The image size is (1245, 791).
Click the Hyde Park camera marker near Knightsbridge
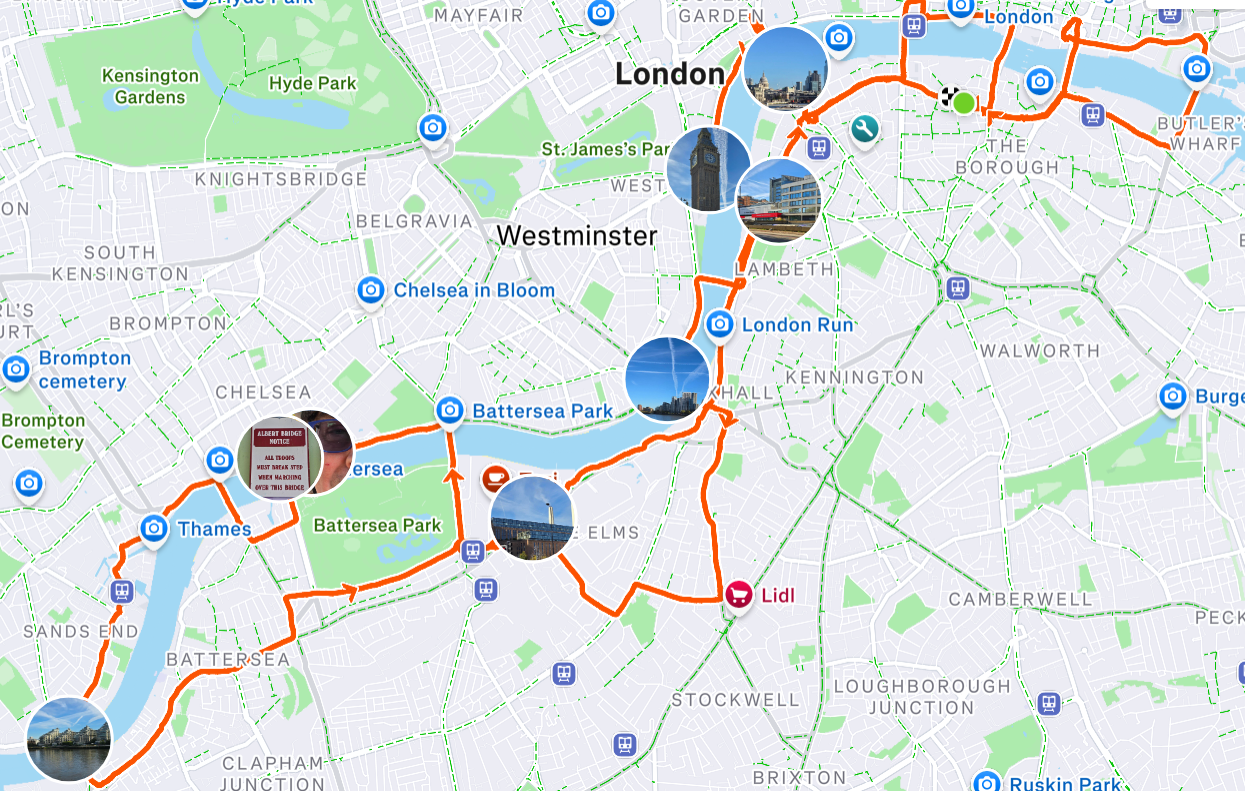click(x=433, y=128)
